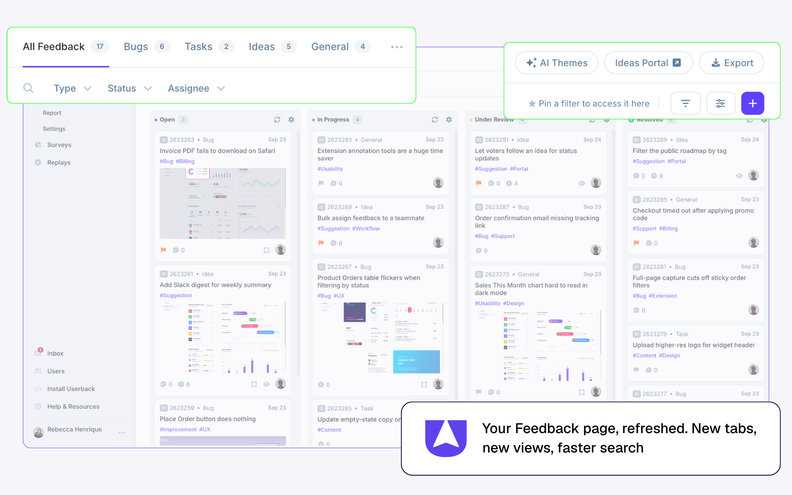Click grey flag on Extension annotation tools card
The image size is (792, 495).
(x=321, y=183)
